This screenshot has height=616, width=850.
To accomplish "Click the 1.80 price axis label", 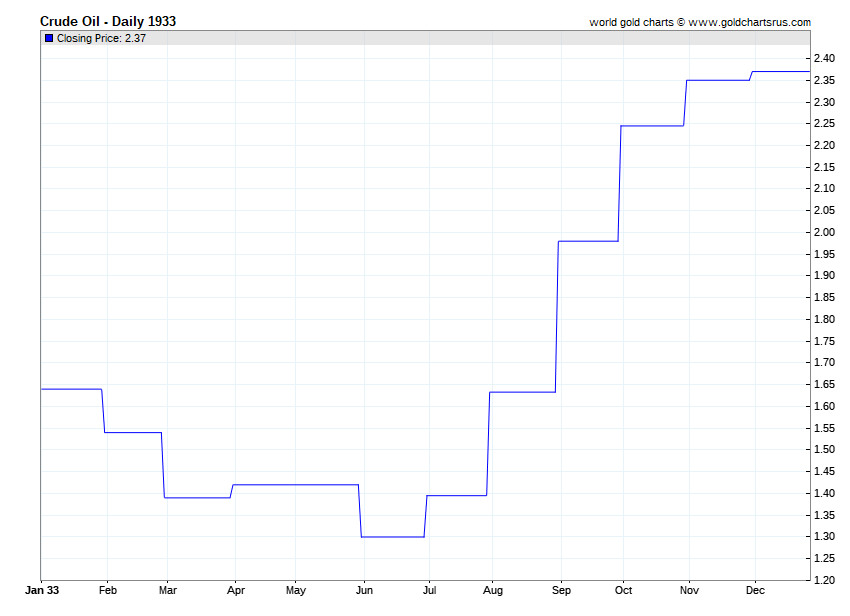I will tap(825, 319).
